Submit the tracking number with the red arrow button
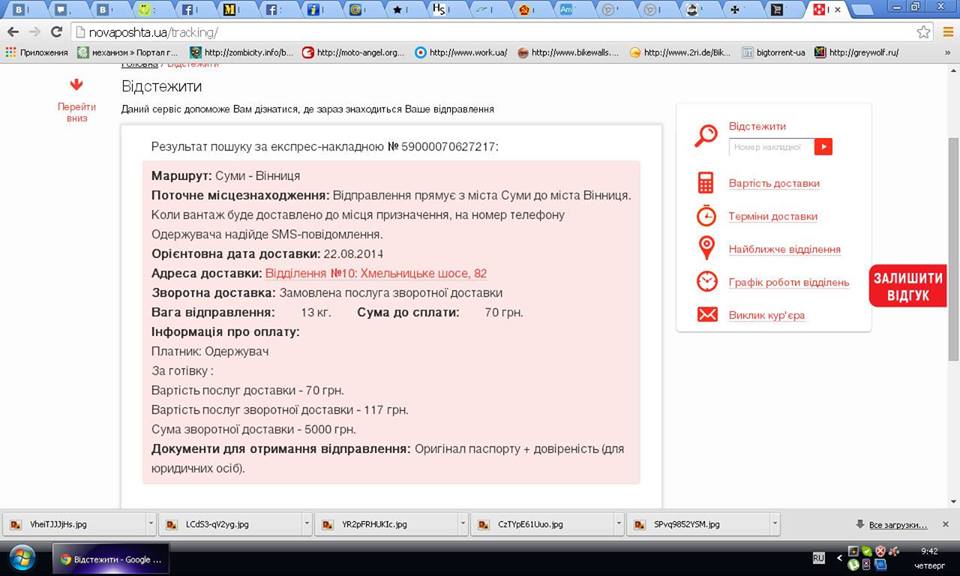960x576 pixels. pos(823,147)
